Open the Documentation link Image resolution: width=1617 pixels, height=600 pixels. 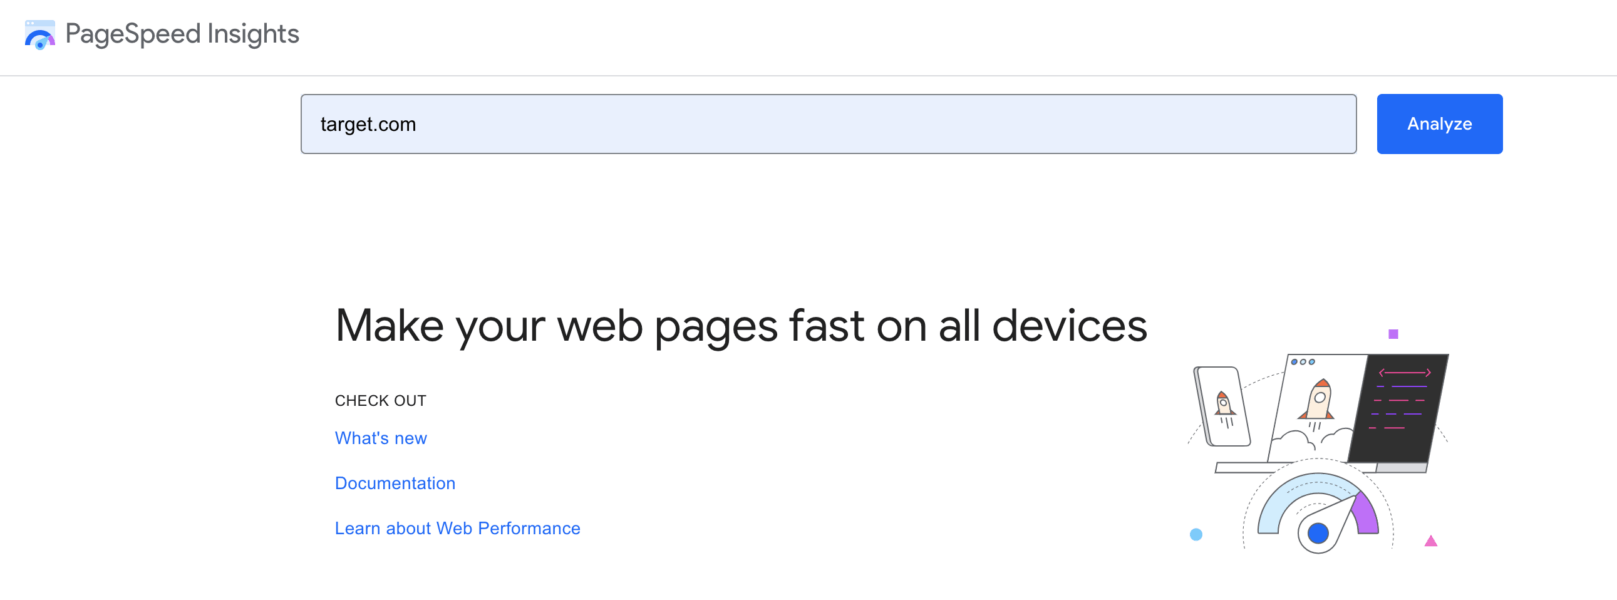(395, 483)
